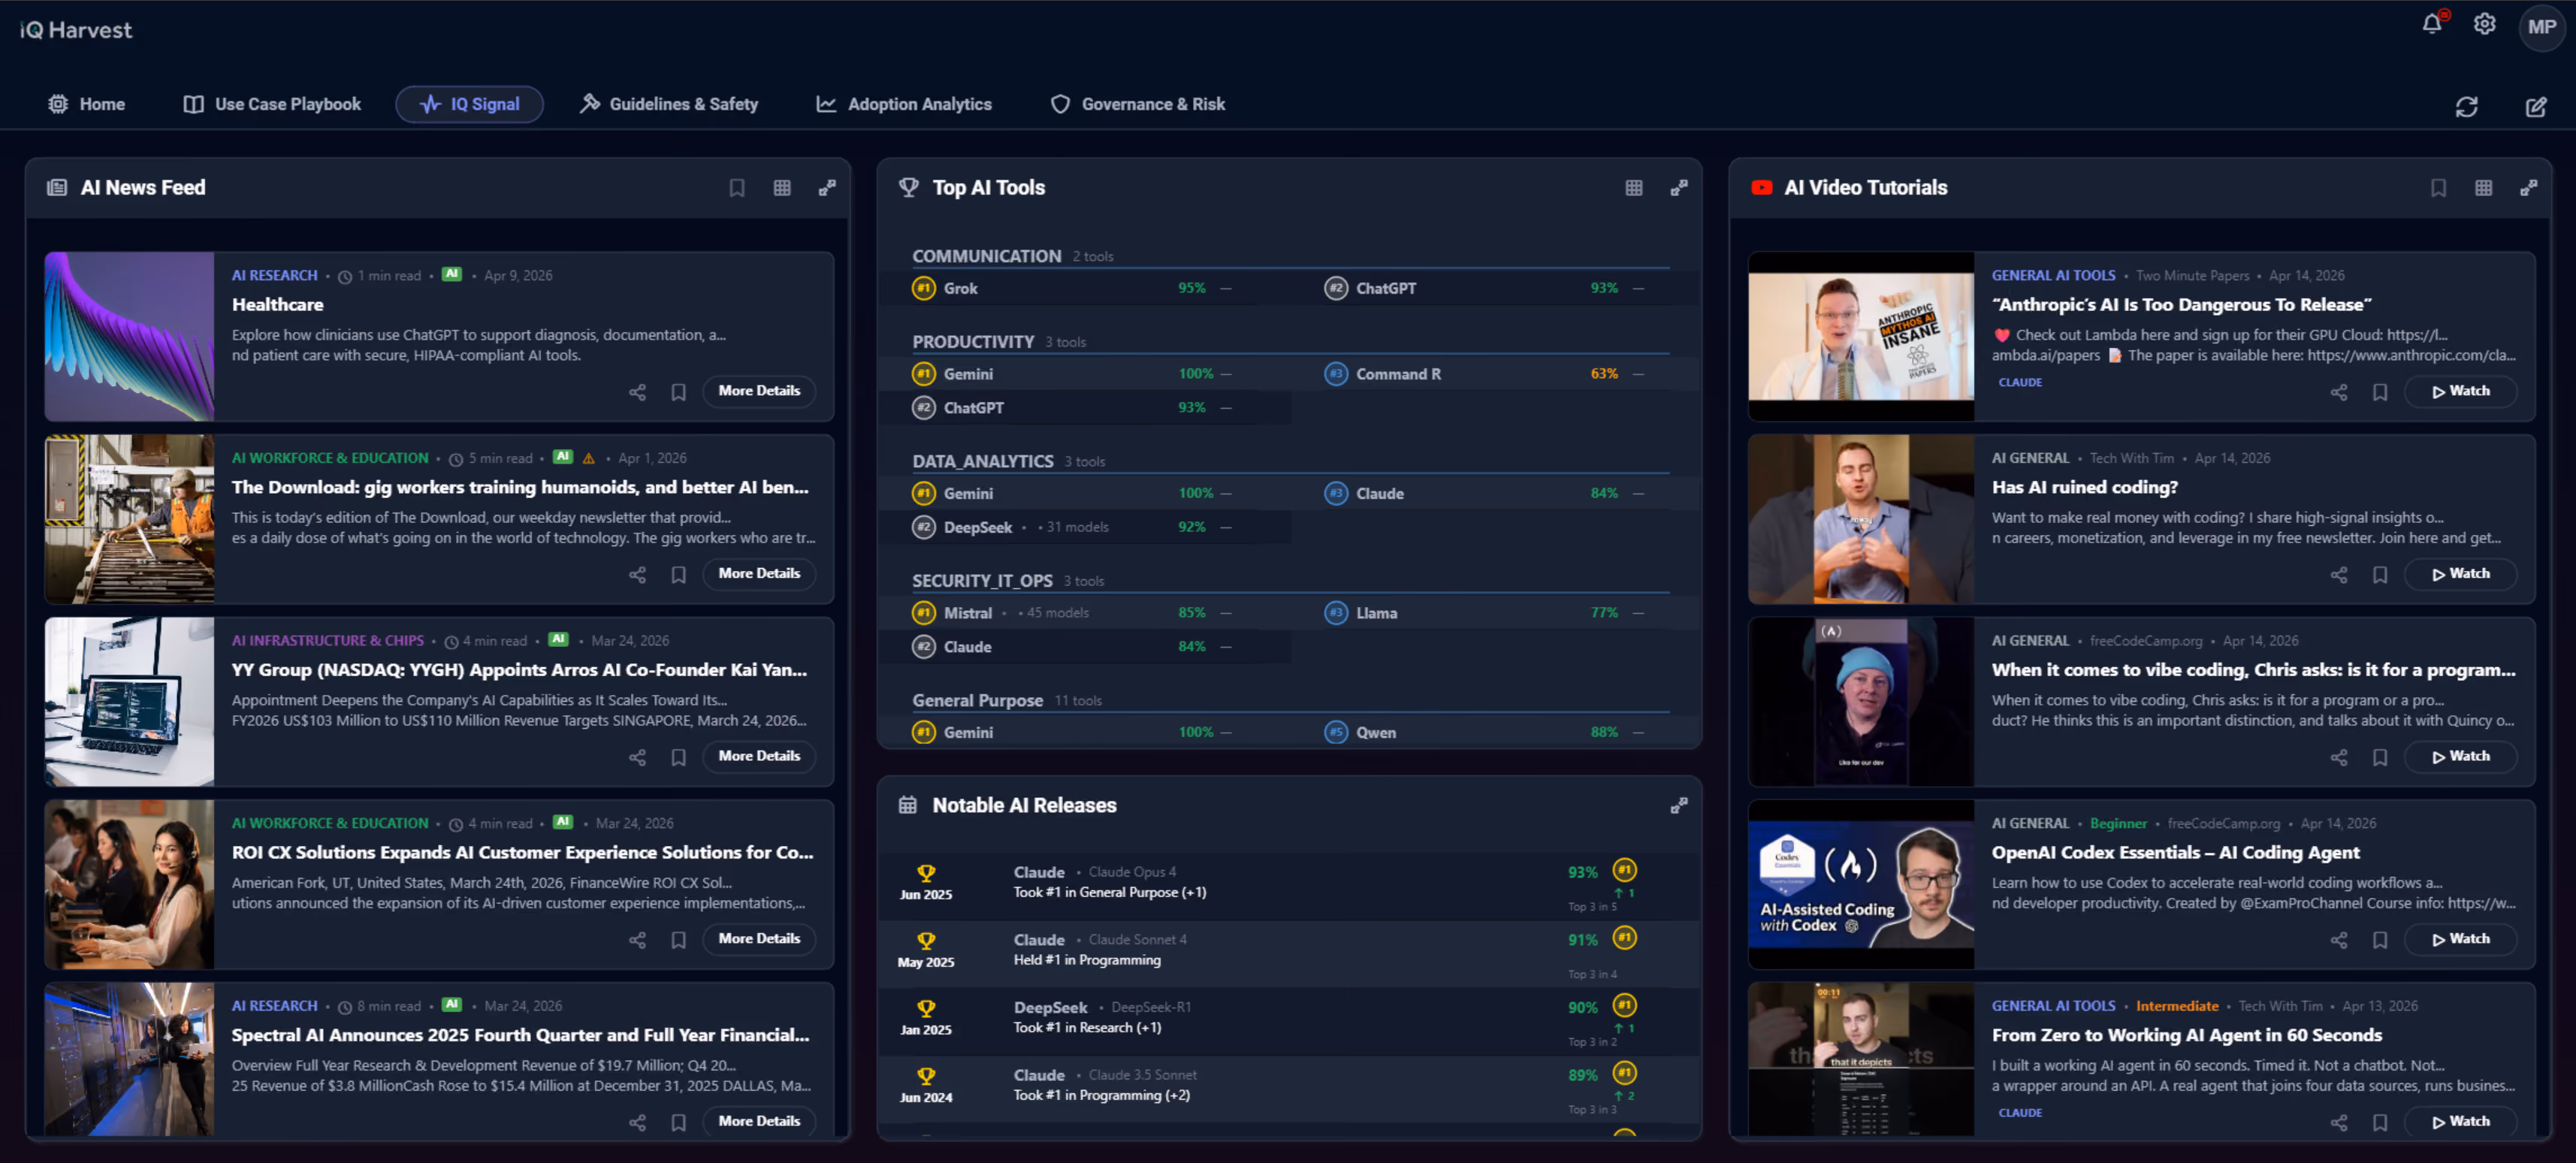Viewport: 2576px width, 1163px height.
Task: Bookmark the OpenAI Codex Essentials video
Action: [x=2380, y=940]
